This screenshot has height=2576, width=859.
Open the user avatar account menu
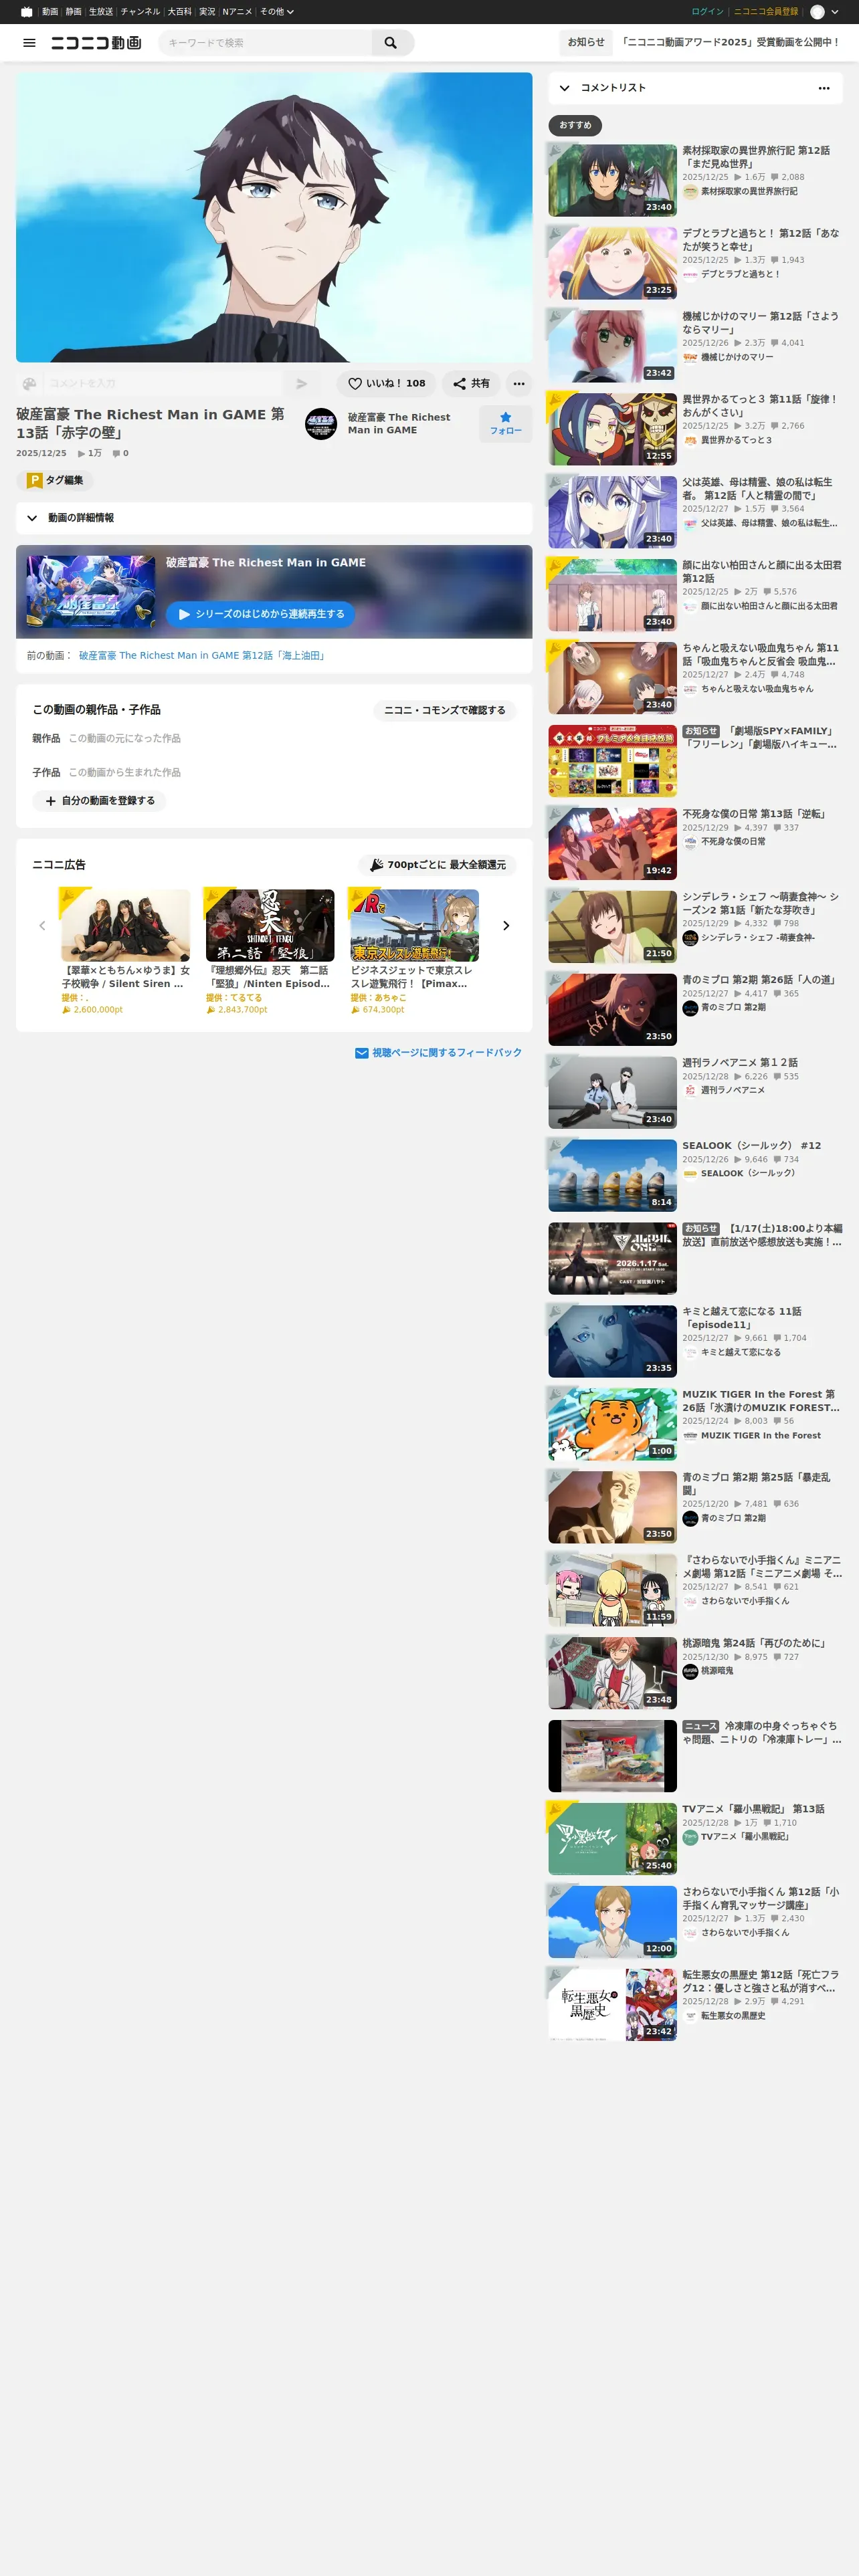pyautogui.click(x=817, y=12)
